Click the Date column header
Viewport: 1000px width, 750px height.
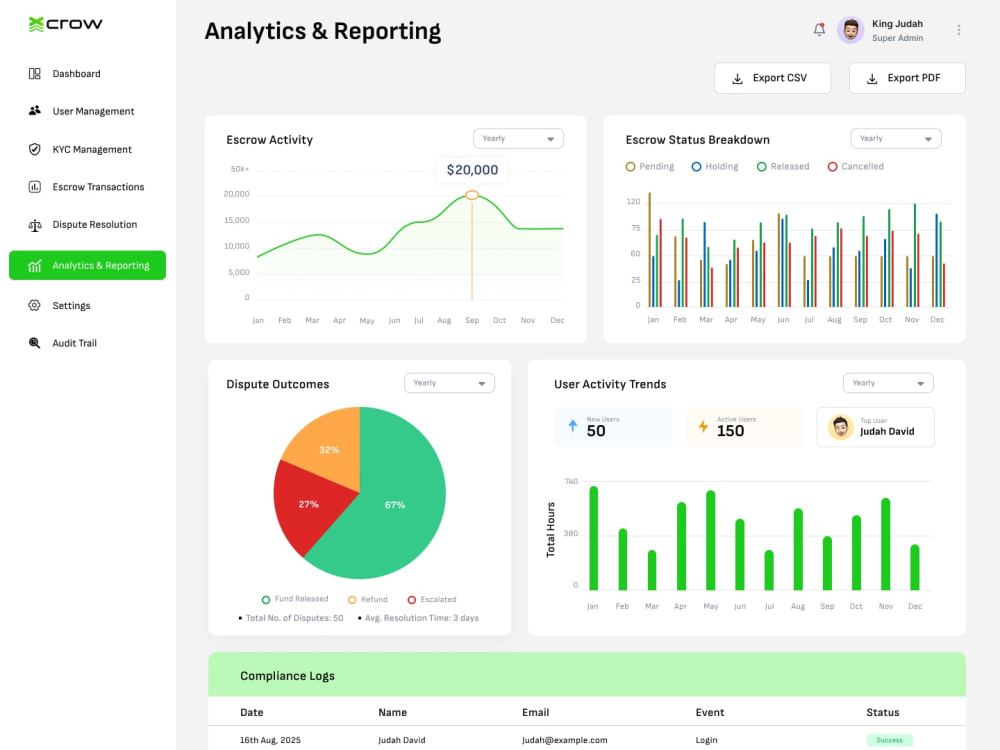[x=252, y=712]
